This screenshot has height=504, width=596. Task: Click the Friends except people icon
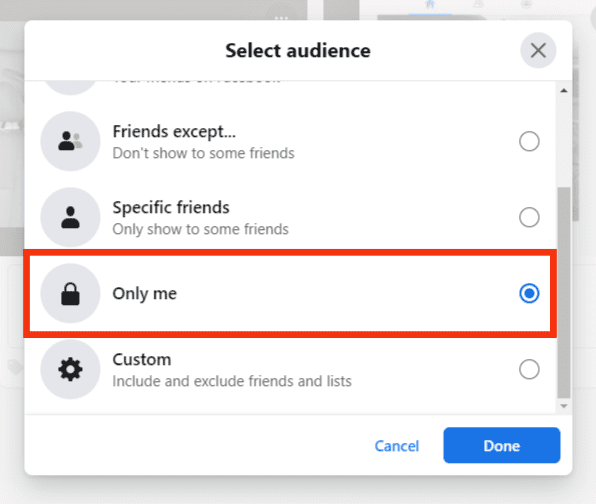[x=70, y=141]
